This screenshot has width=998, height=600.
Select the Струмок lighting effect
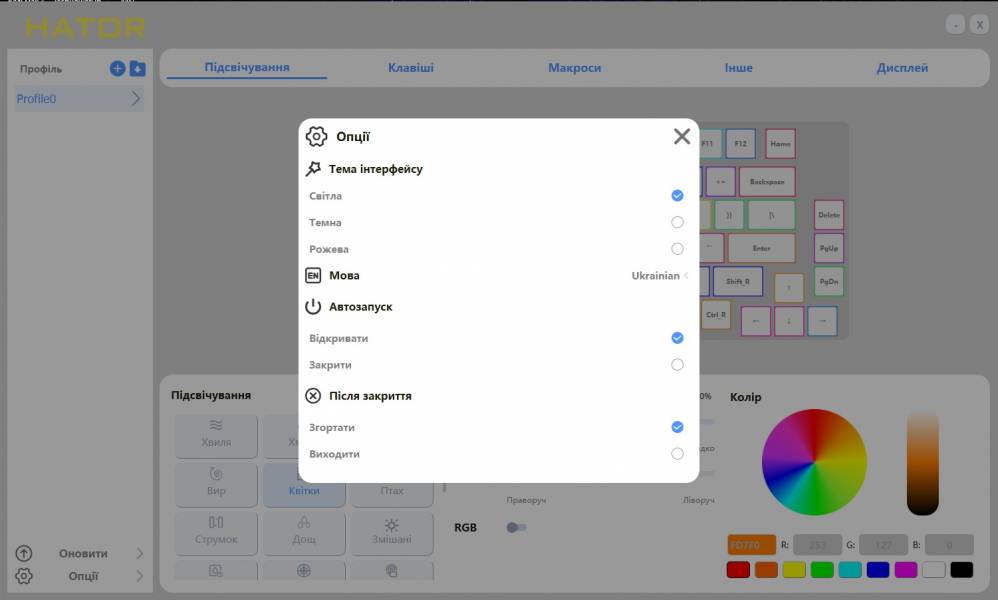click(x=216, y=531)
